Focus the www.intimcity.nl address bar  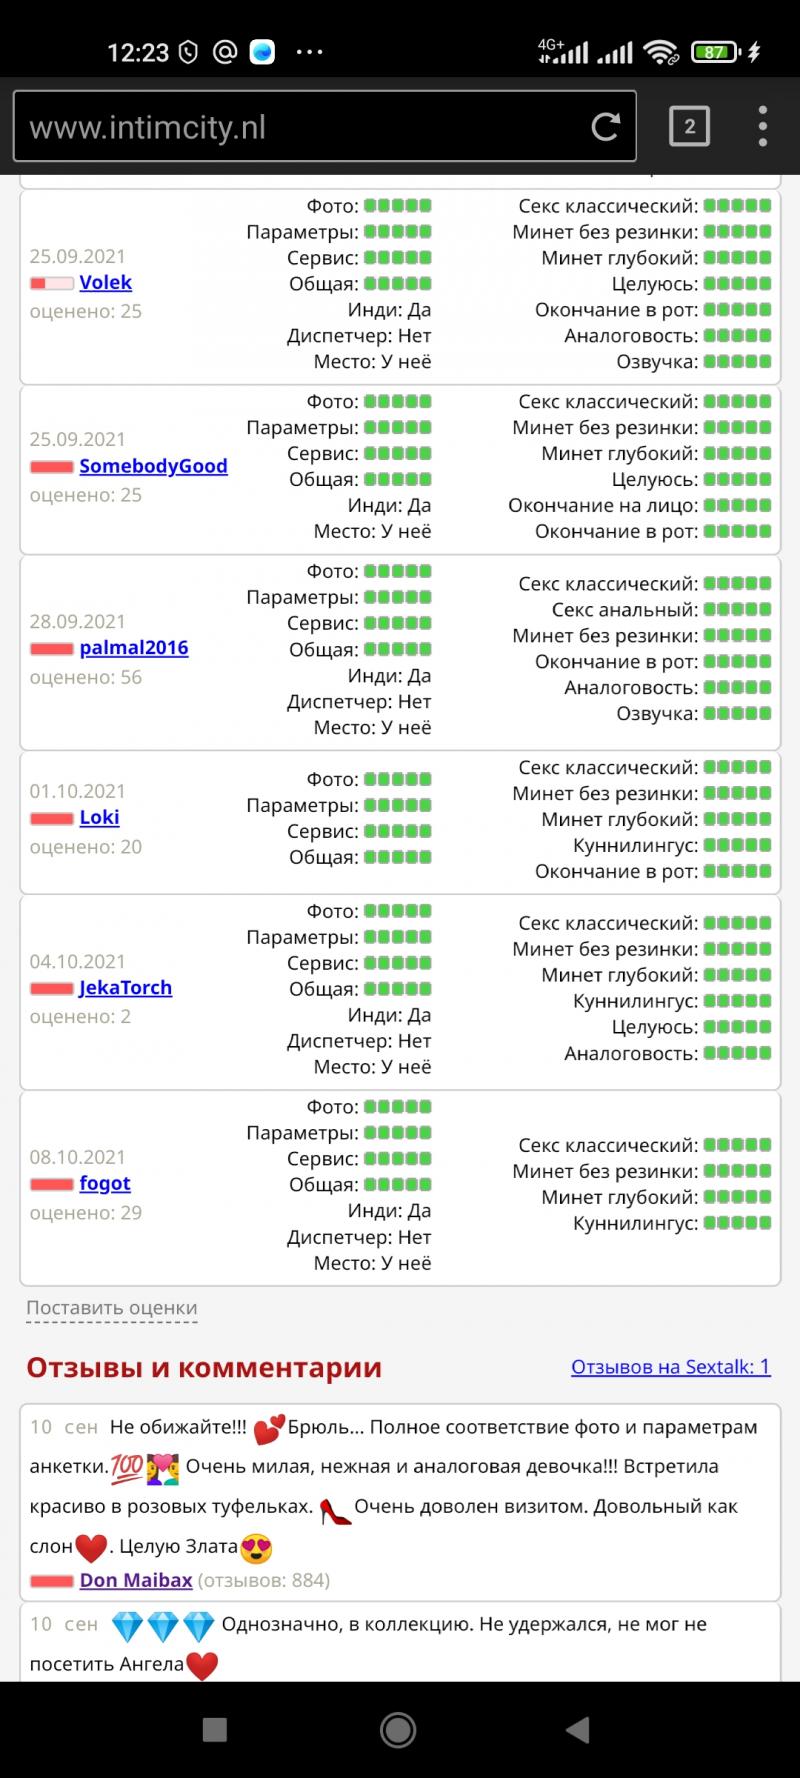pyautogui.click(x=300, y=127)
